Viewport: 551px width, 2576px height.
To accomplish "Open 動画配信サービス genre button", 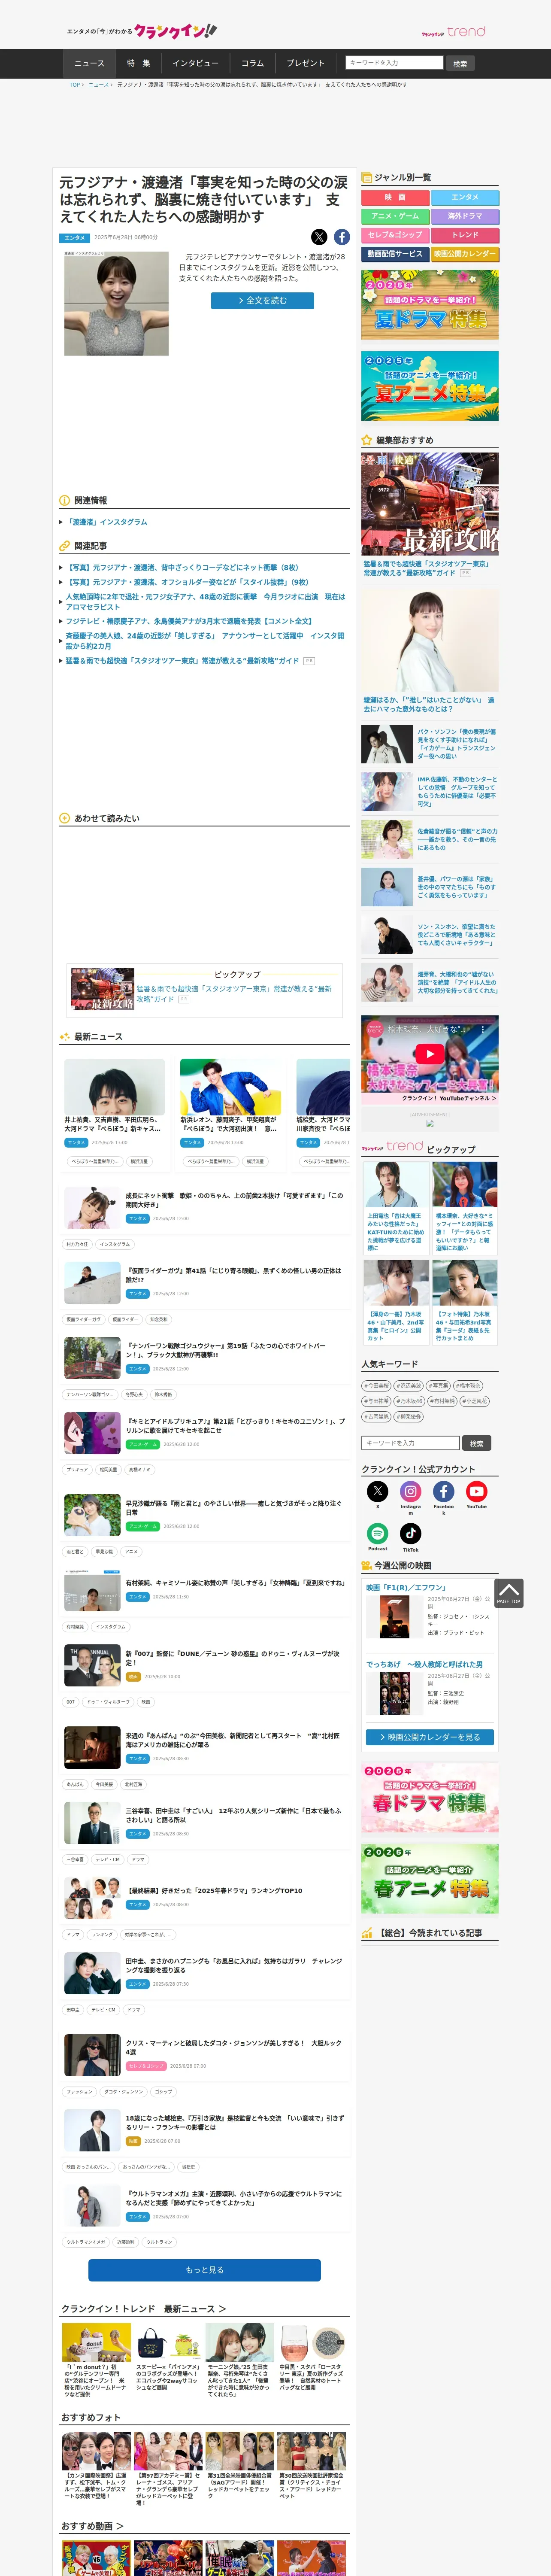I will [395, 254].
